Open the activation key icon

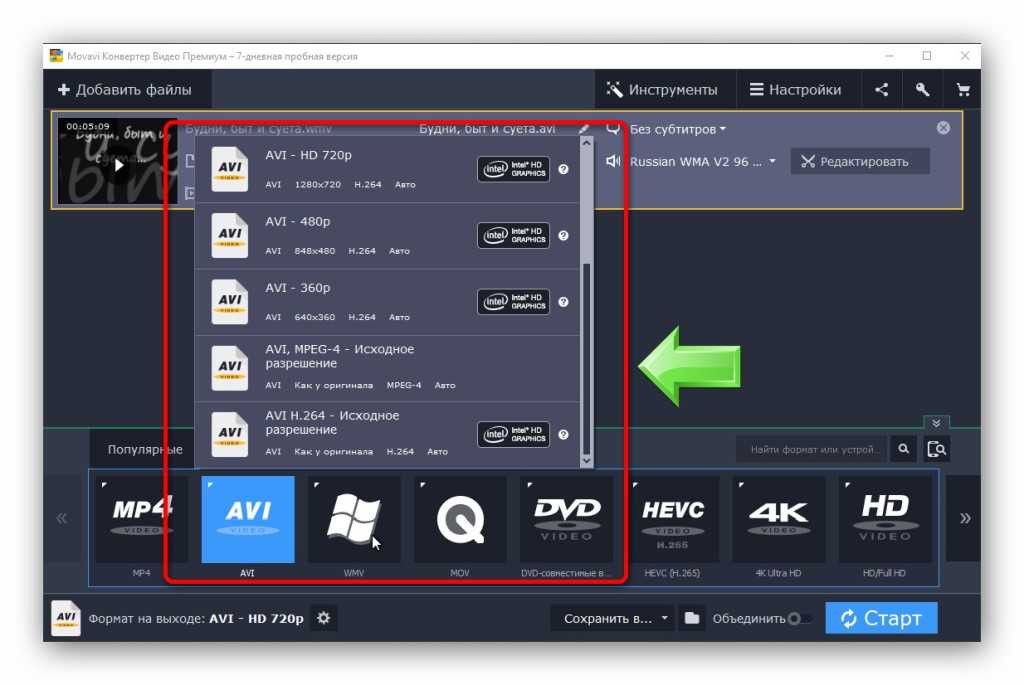[922, 89]
